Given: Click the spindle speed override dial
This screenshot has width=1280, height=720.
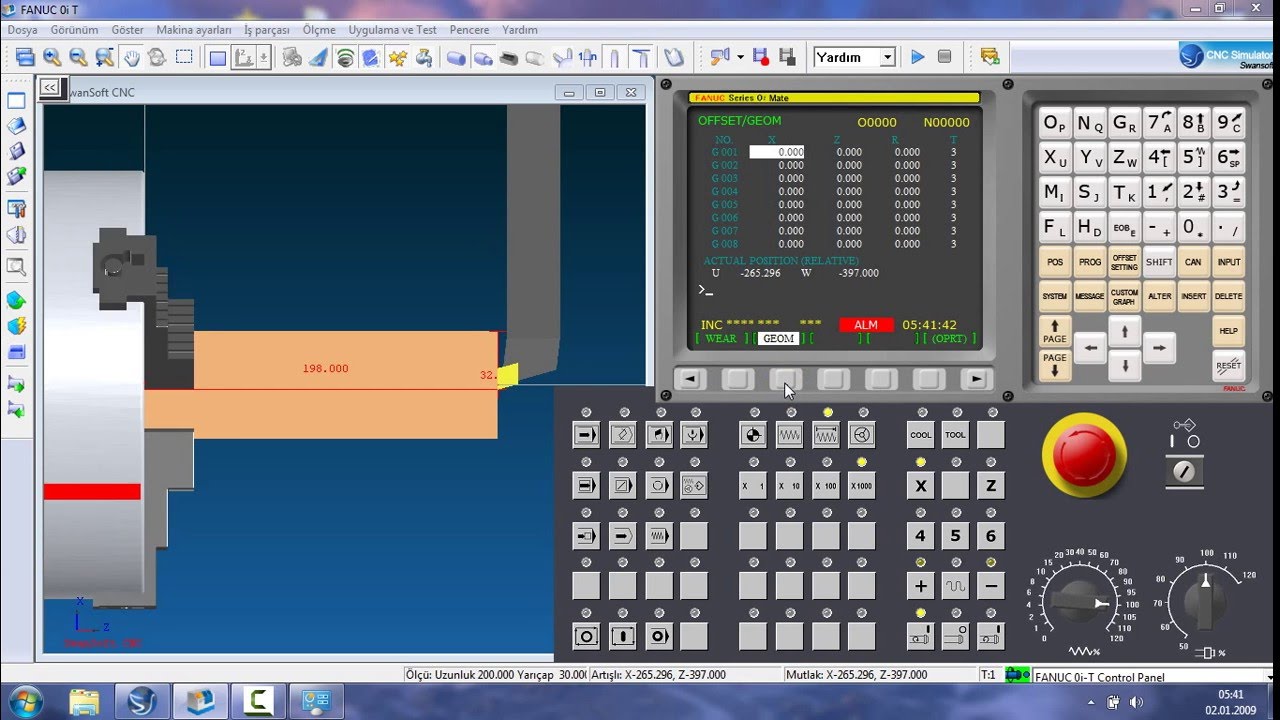Looking at the screenshot, I should pos(1205,602).
